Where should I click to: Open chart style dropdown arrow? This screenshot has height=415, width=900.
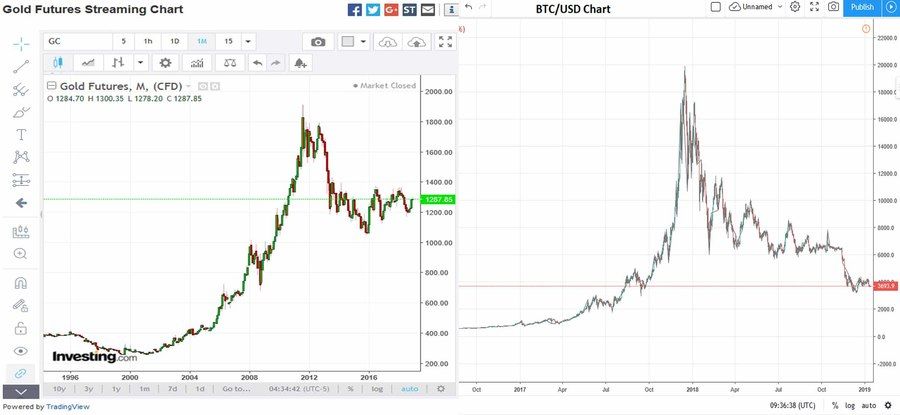coord(141,63)
